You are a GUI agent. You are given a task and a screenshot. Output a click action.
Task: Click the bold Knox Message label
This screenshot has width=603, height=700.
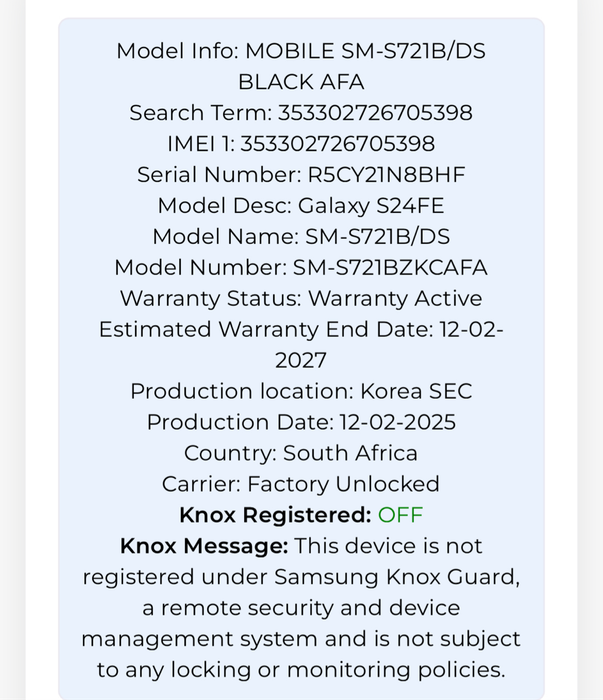pyautogui.click(x=204, y=546)
